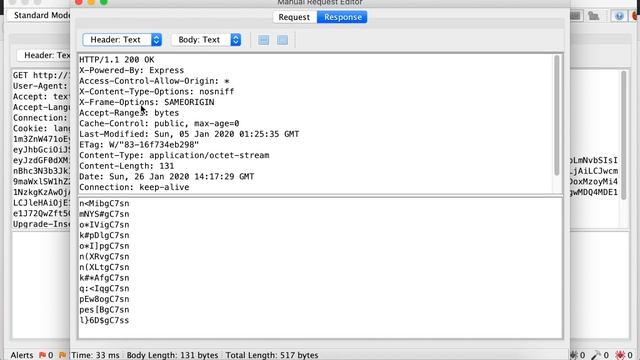Click the 'Date: Sun, 26 Jan 2020' line
This screenshot has width=640, height=360.
167,176
